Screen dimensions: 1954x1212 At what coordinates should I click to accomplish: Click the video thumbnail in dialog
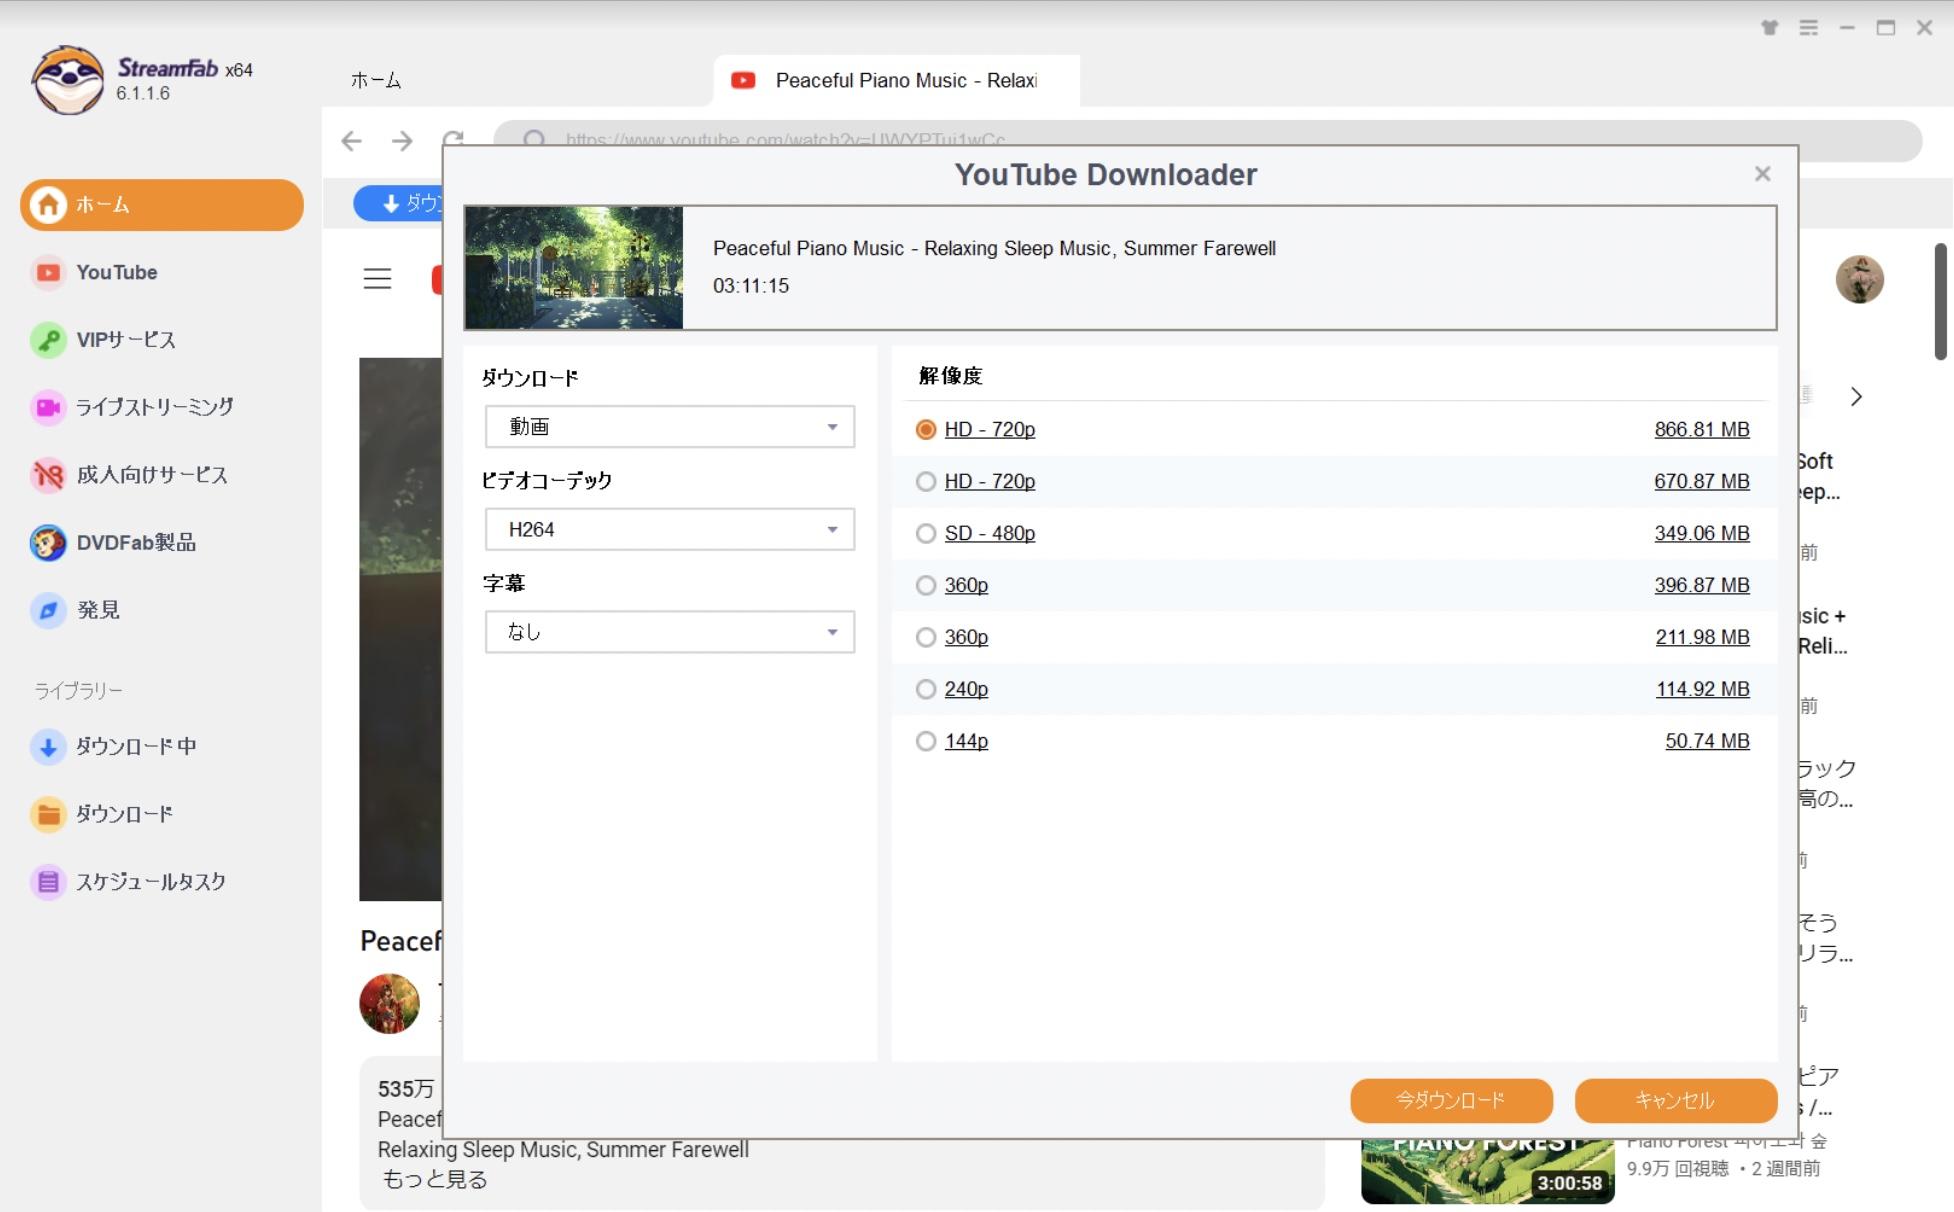574,268
